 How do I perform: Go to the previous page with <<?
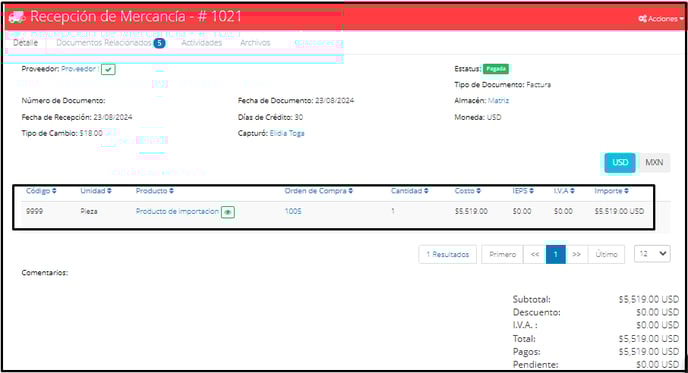click(x=534, y=254)
